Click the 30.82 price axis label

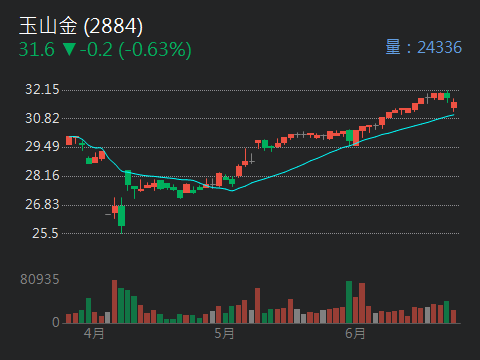point(42,118)
